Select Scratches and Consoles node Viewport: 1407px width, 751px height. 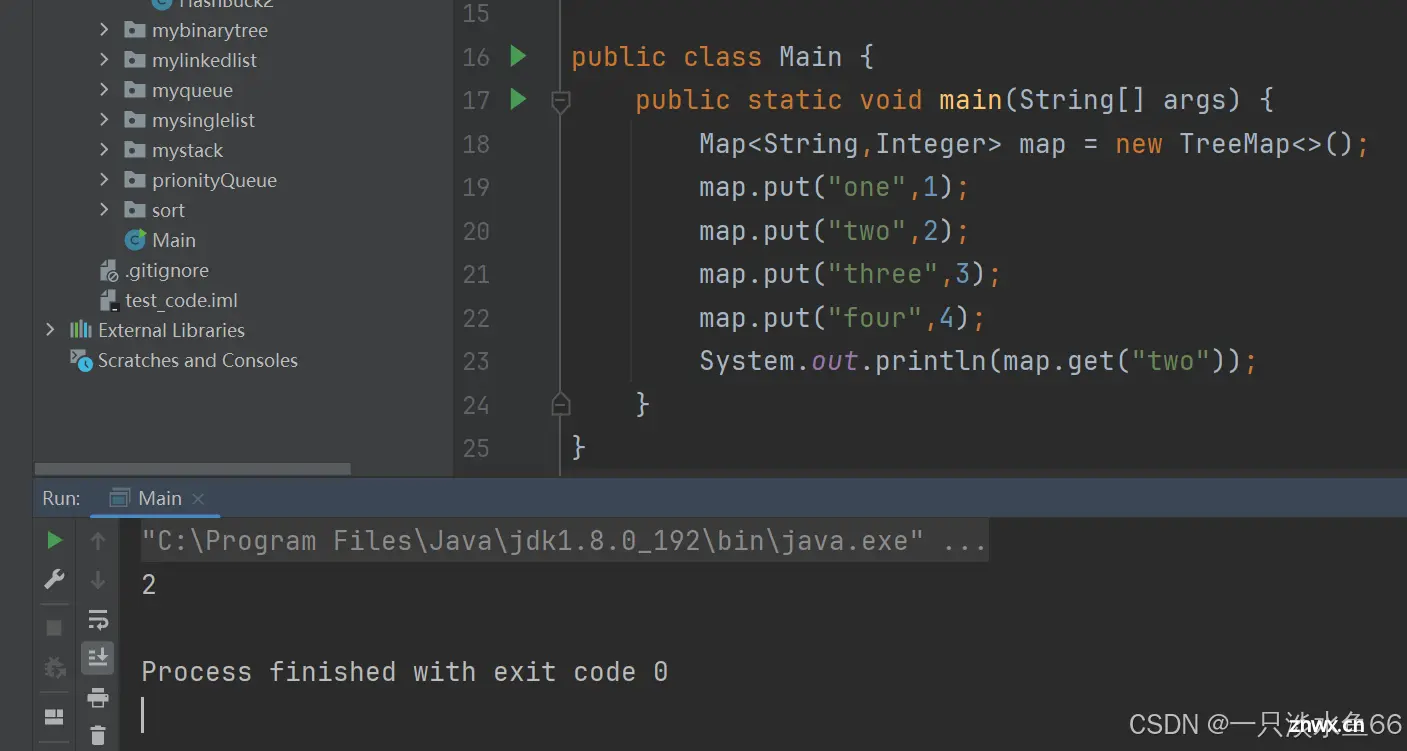(197, 360)
